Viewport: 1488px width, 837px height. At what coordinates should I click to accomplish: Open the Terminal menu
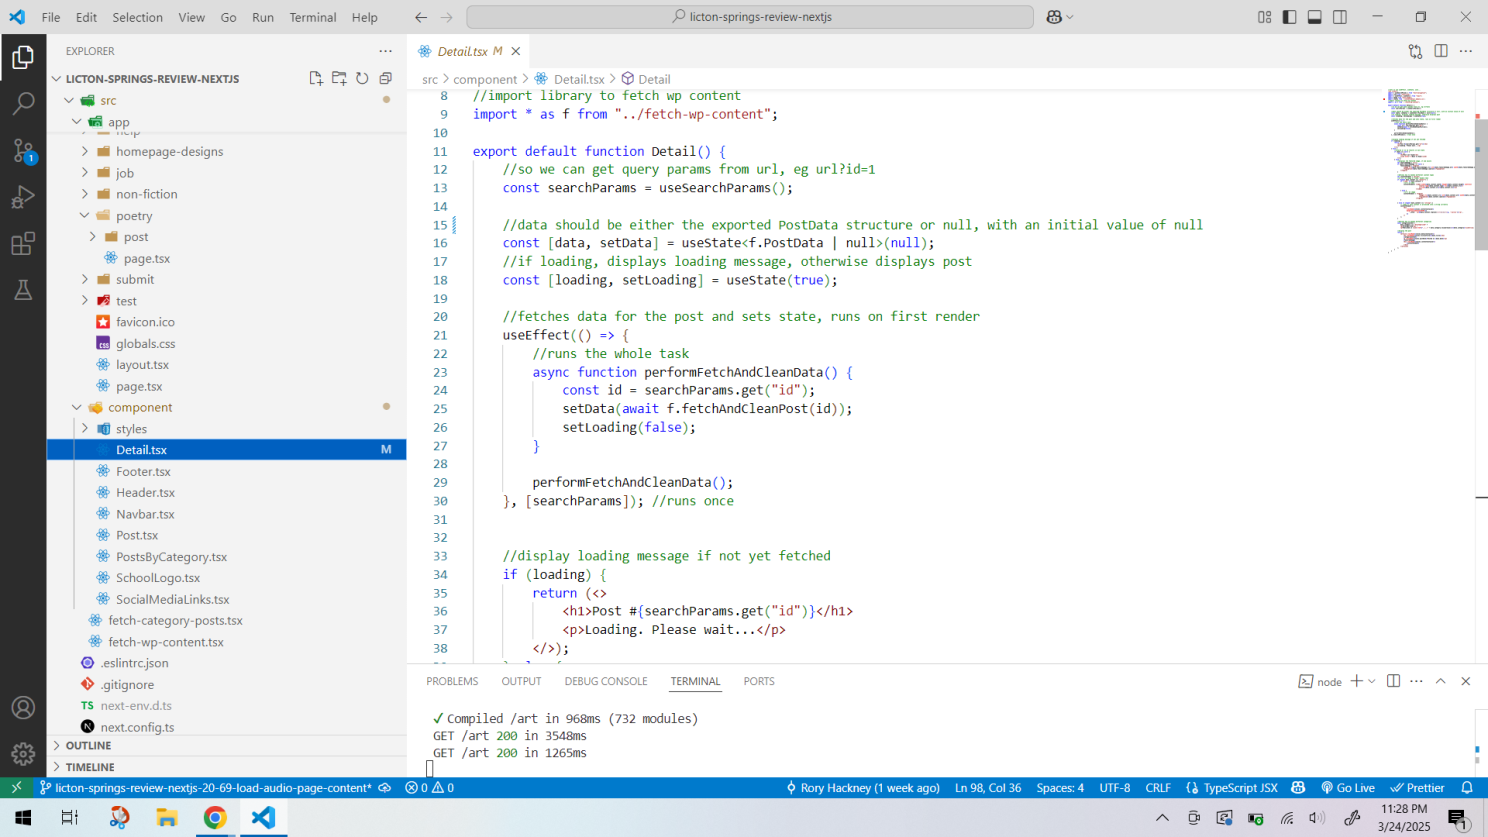[x=312, y=17]
